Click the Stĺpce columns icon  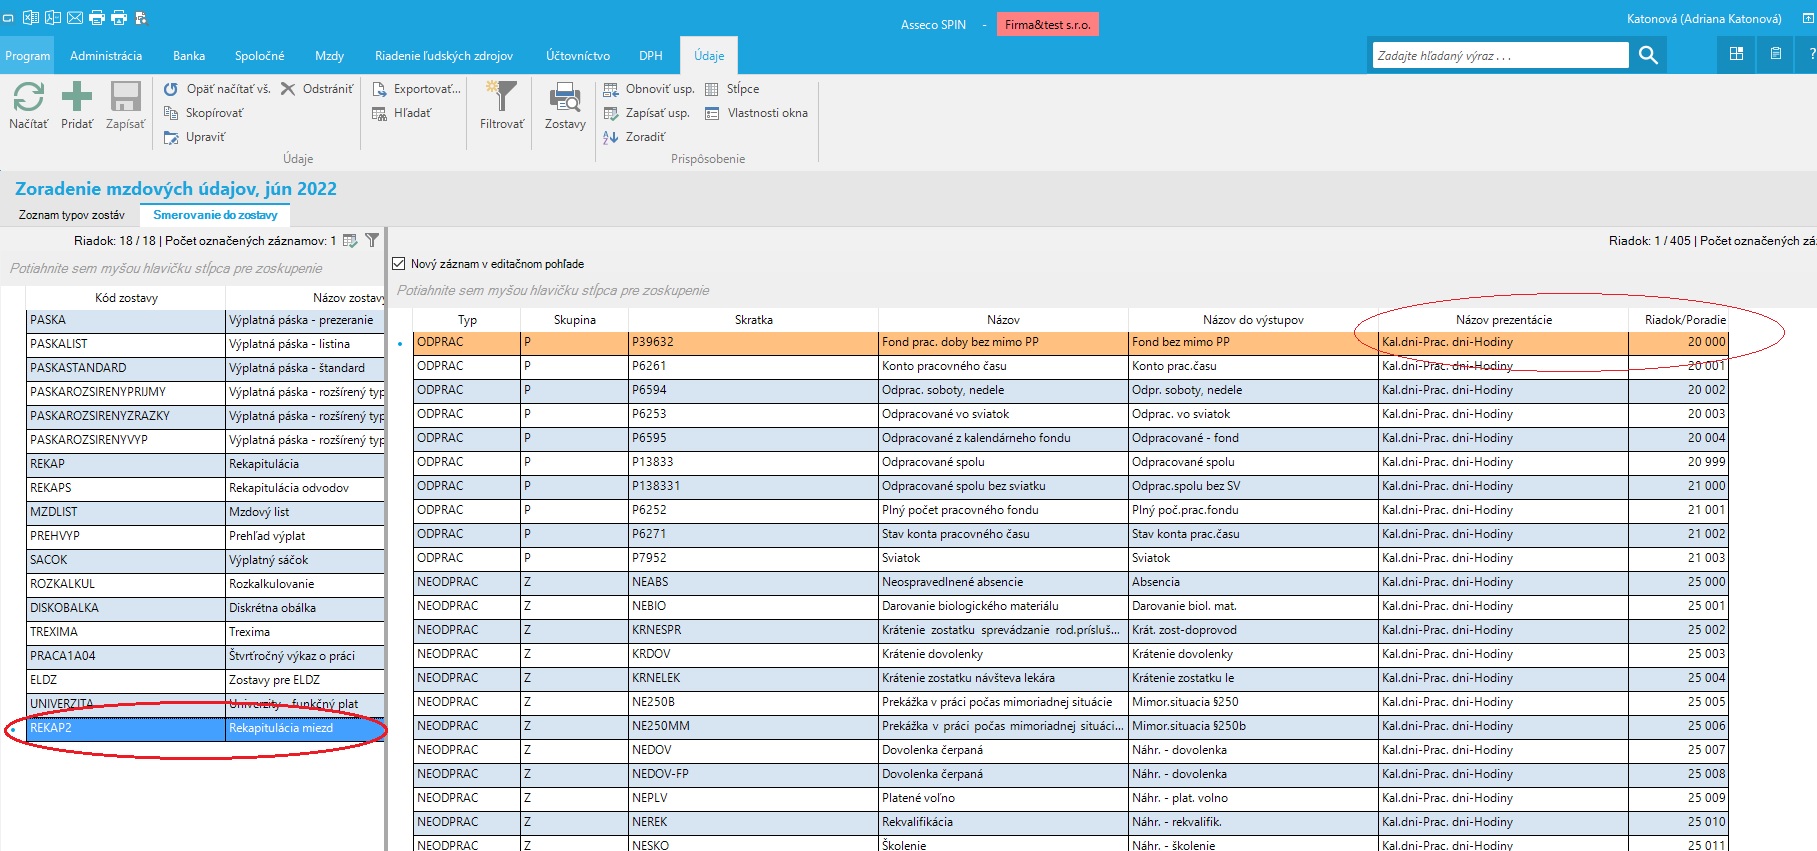click(x=712, y=89)
